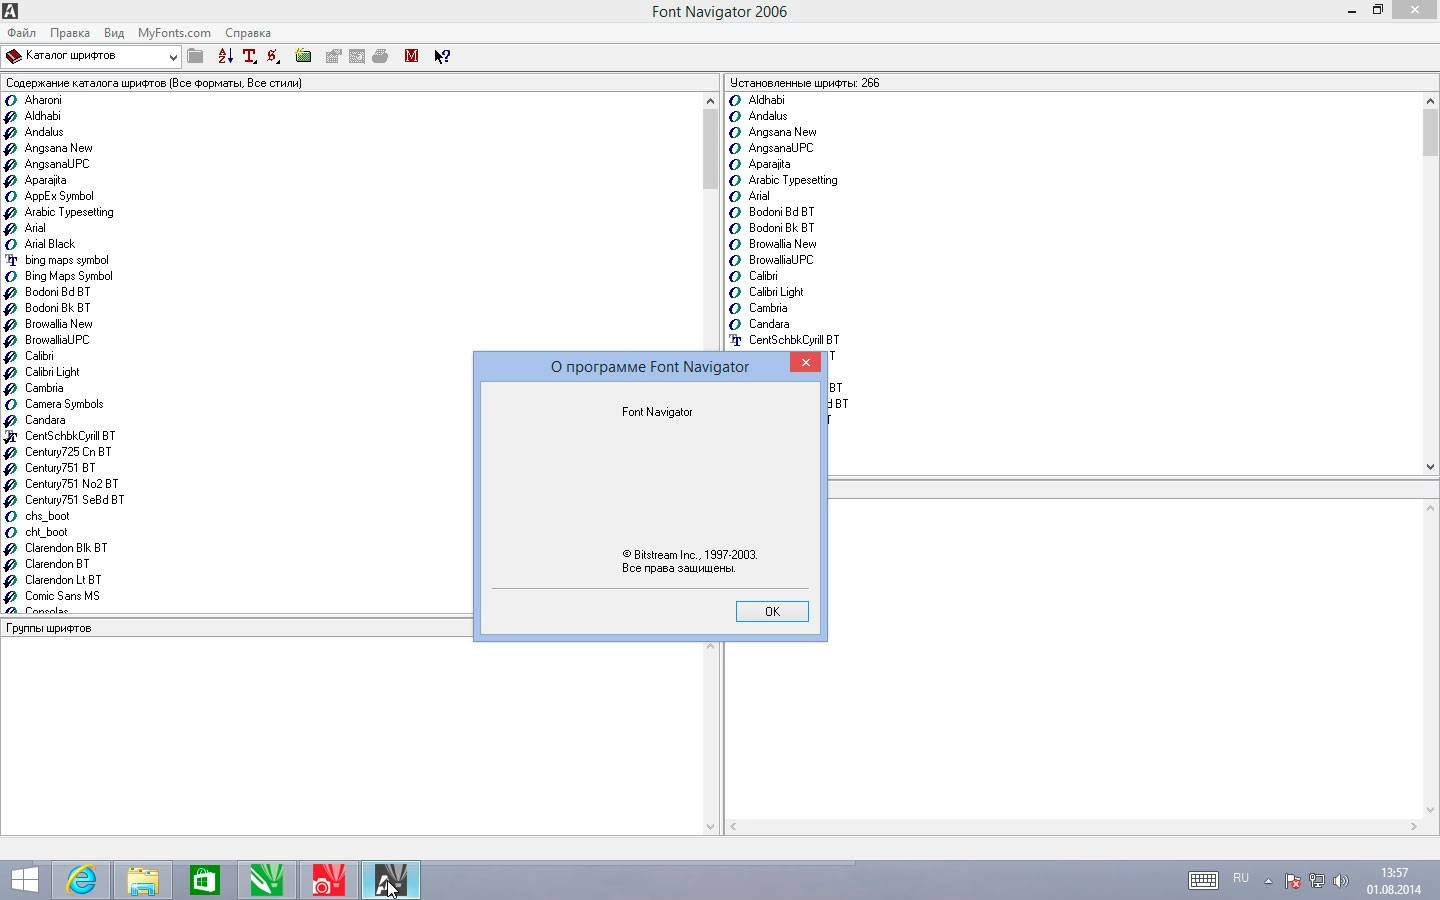Click the new font group icon
Screen dimensions: 1440x900
(x=303, y=56)
